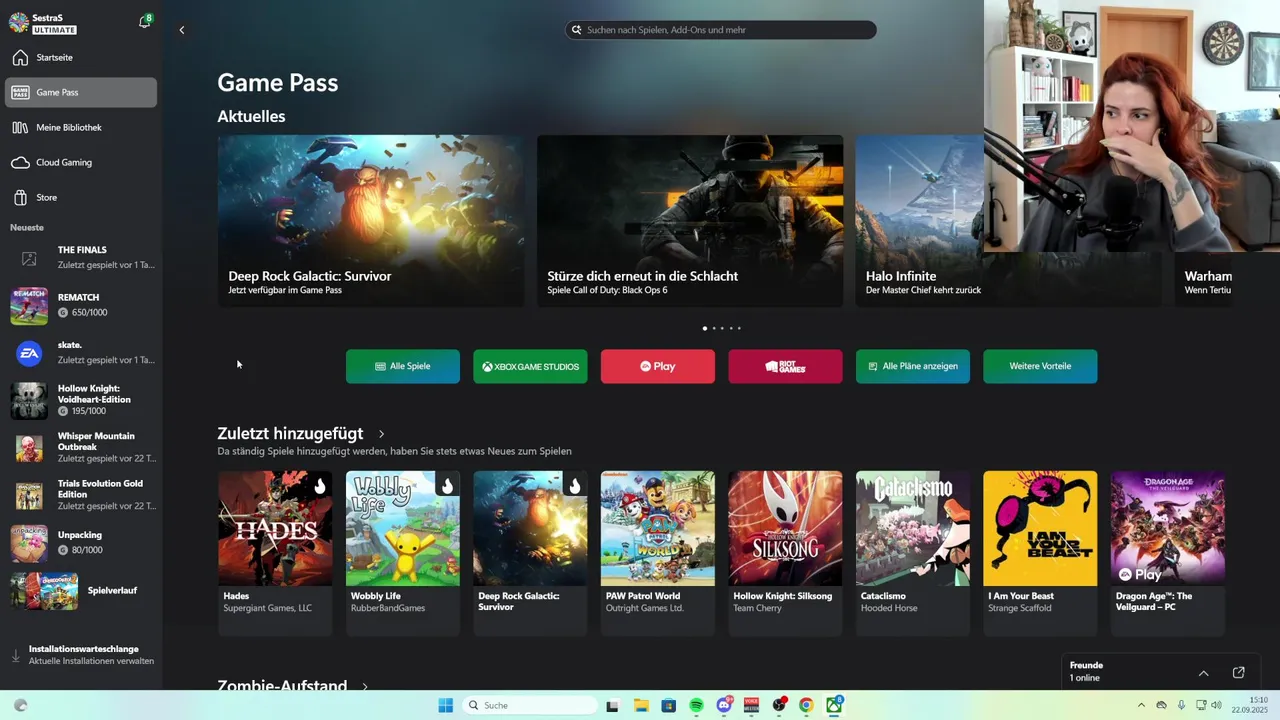This screenshot has height=720, width=1280.
Task: Open skate. from recent games
Action: [x=81, y=352]
